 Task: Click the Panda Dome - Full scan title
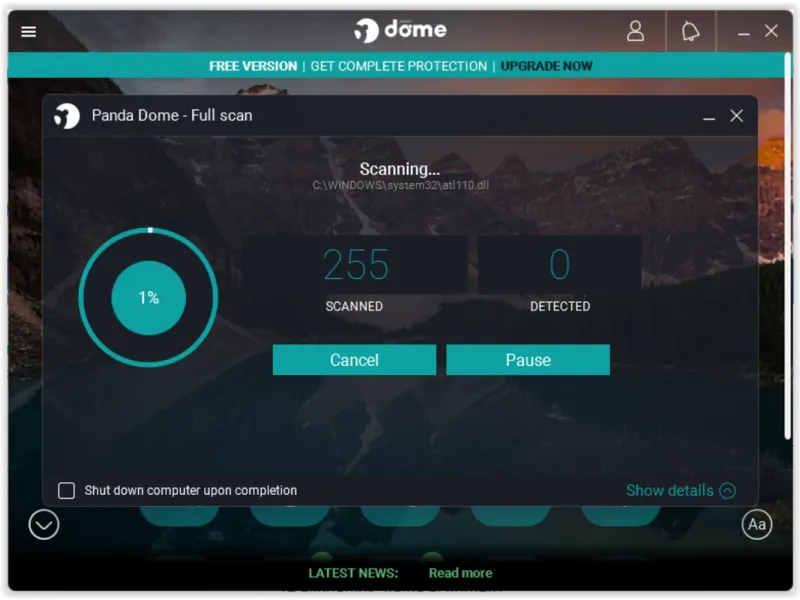172,115
